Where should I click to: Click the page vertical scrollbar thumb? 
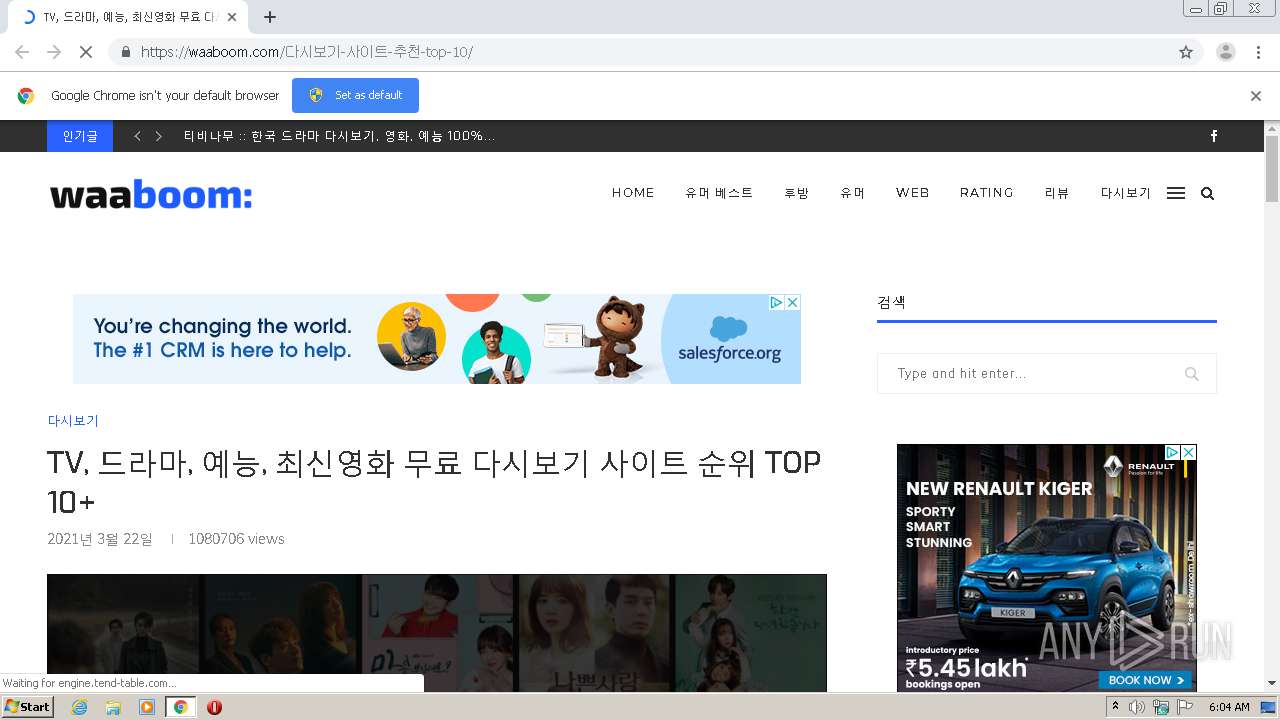(1272, 168)
